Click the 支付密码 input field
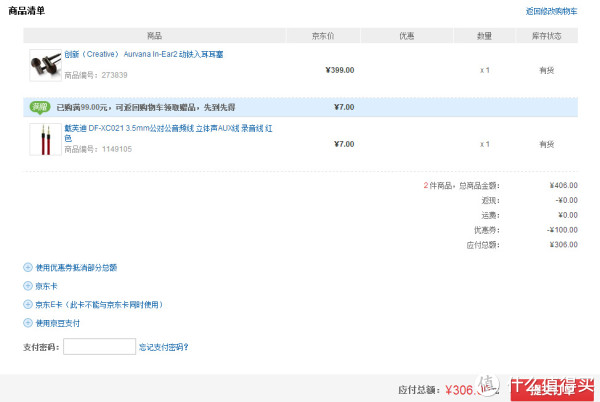 99,347
